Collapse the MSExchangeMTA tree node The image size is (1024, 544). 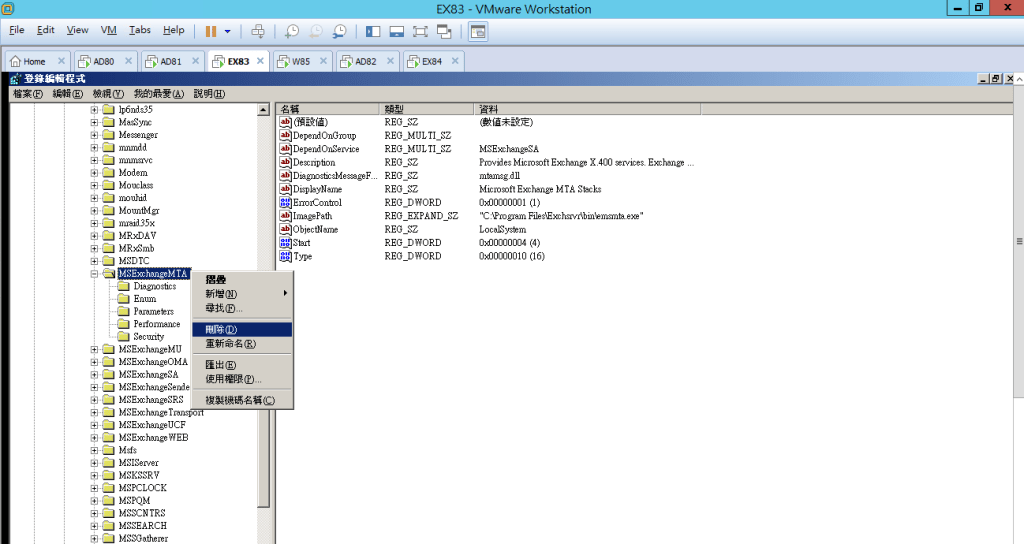click(95, 273)
